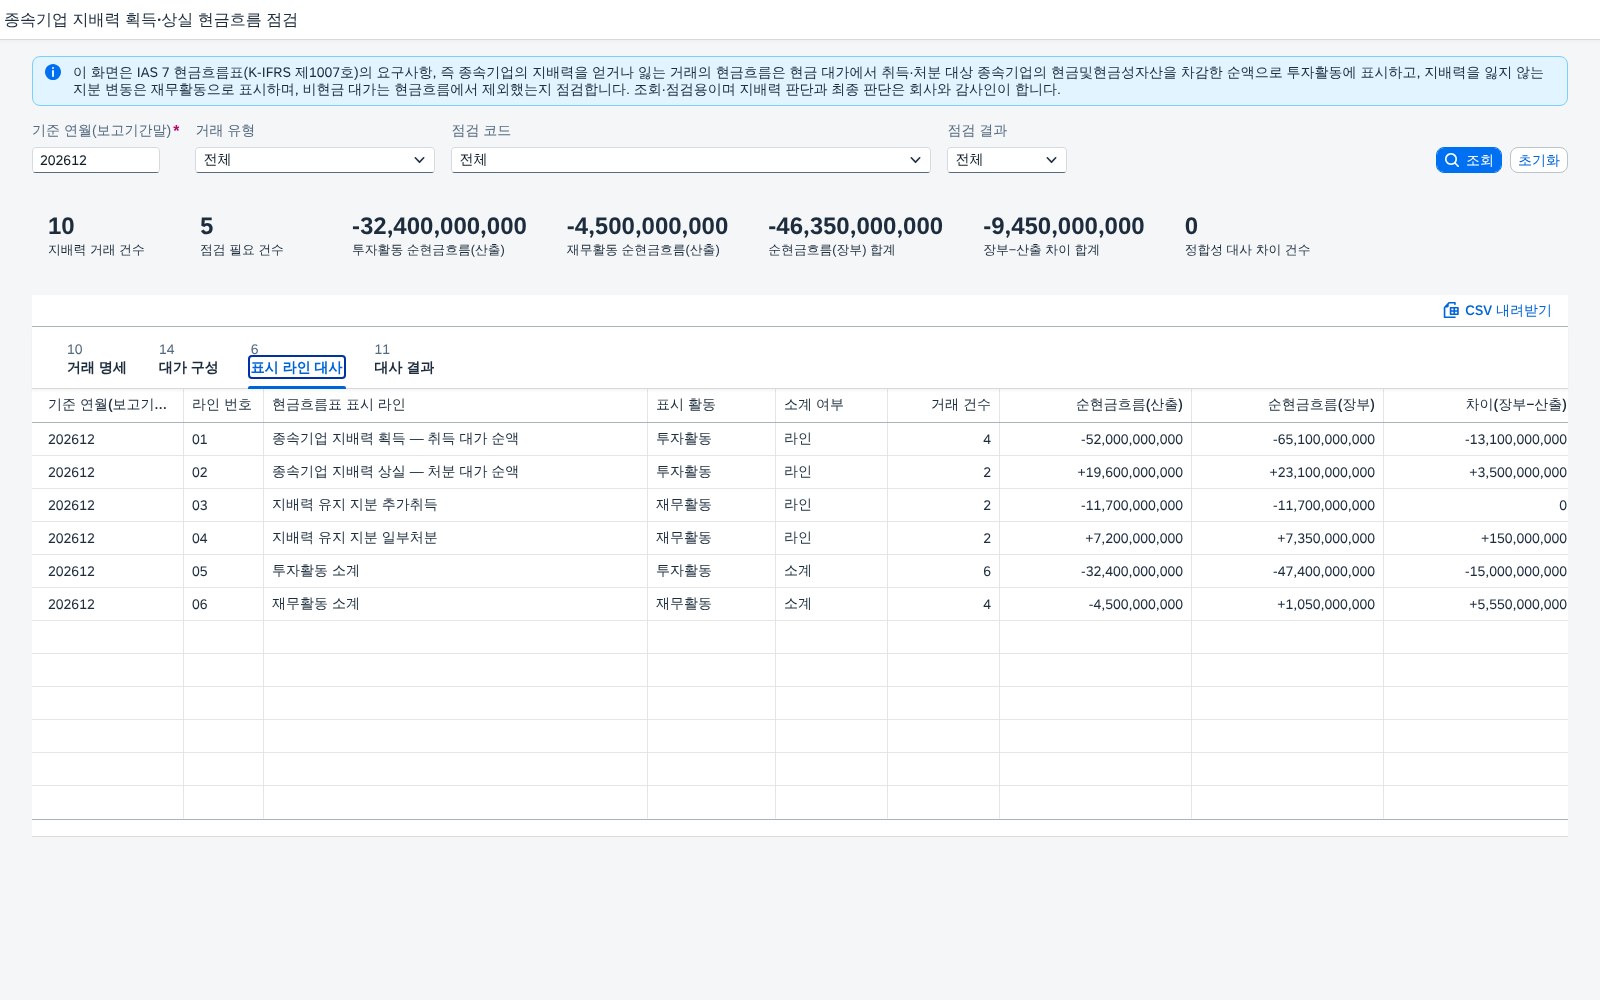Click the 재무활동 순현금흐름(산출) KPI tile
The width and height of the screenshot is (1600, 1000).
tap(647, 236)
